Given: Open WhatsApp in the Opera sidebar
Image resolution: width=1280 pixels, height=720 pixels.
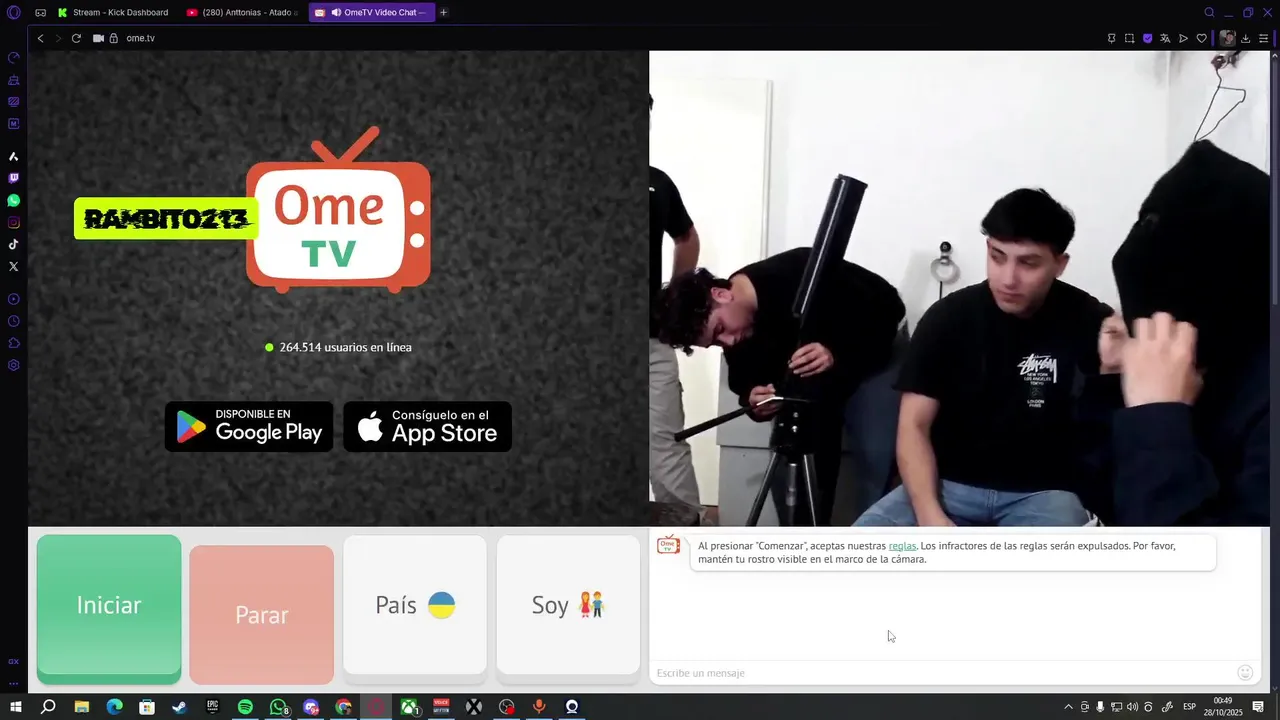Looking at the screenshot, I should [x=13, y=200].
